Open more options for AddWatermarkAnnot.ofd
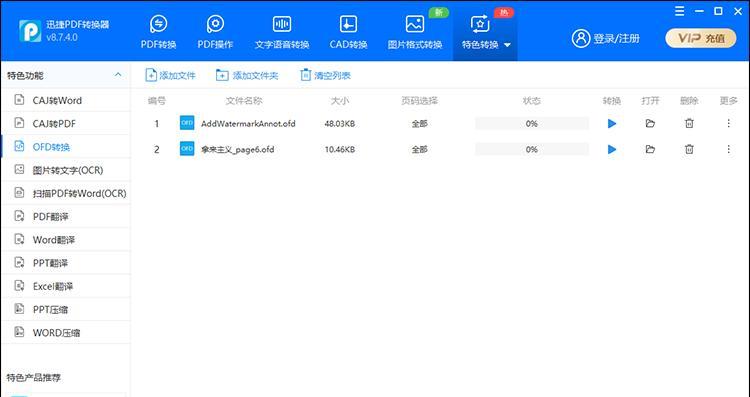This screenshot has width=750, height=397. (728, 123)
